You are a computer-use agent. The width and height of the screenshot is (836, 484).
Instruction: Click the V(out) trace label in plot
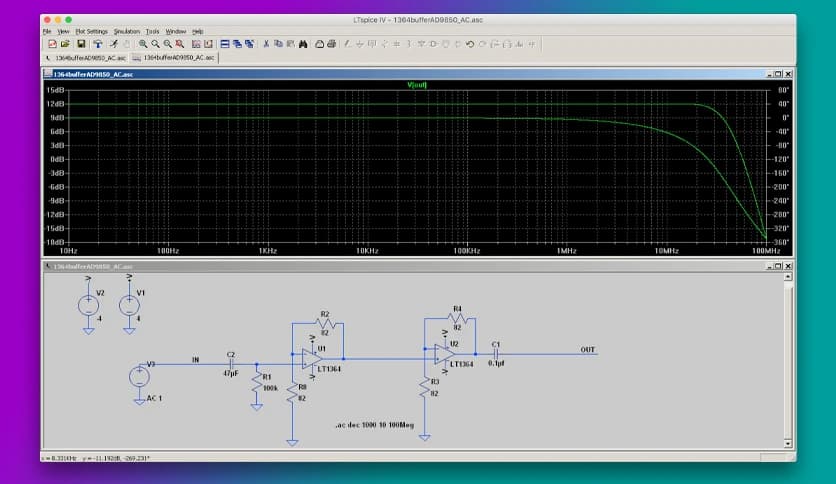[417, 85]
